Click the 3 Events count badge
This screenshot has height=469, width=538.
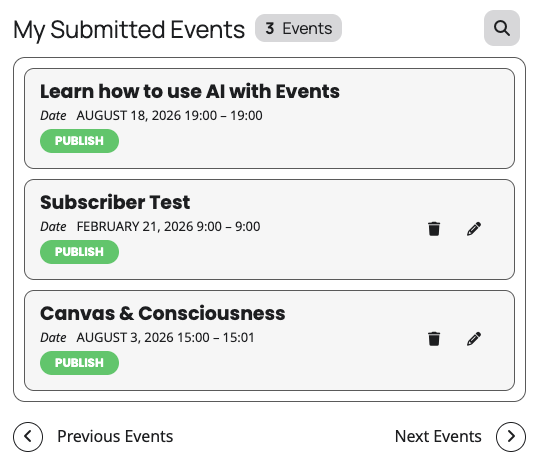(298, 28)
